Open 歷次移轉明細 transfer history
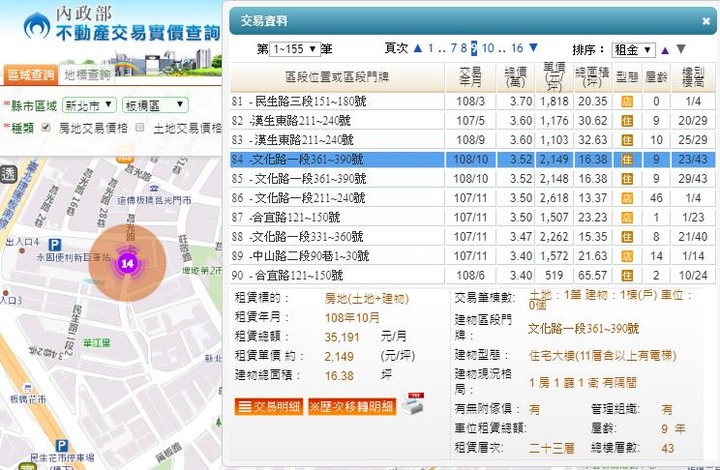 point(352,407)
